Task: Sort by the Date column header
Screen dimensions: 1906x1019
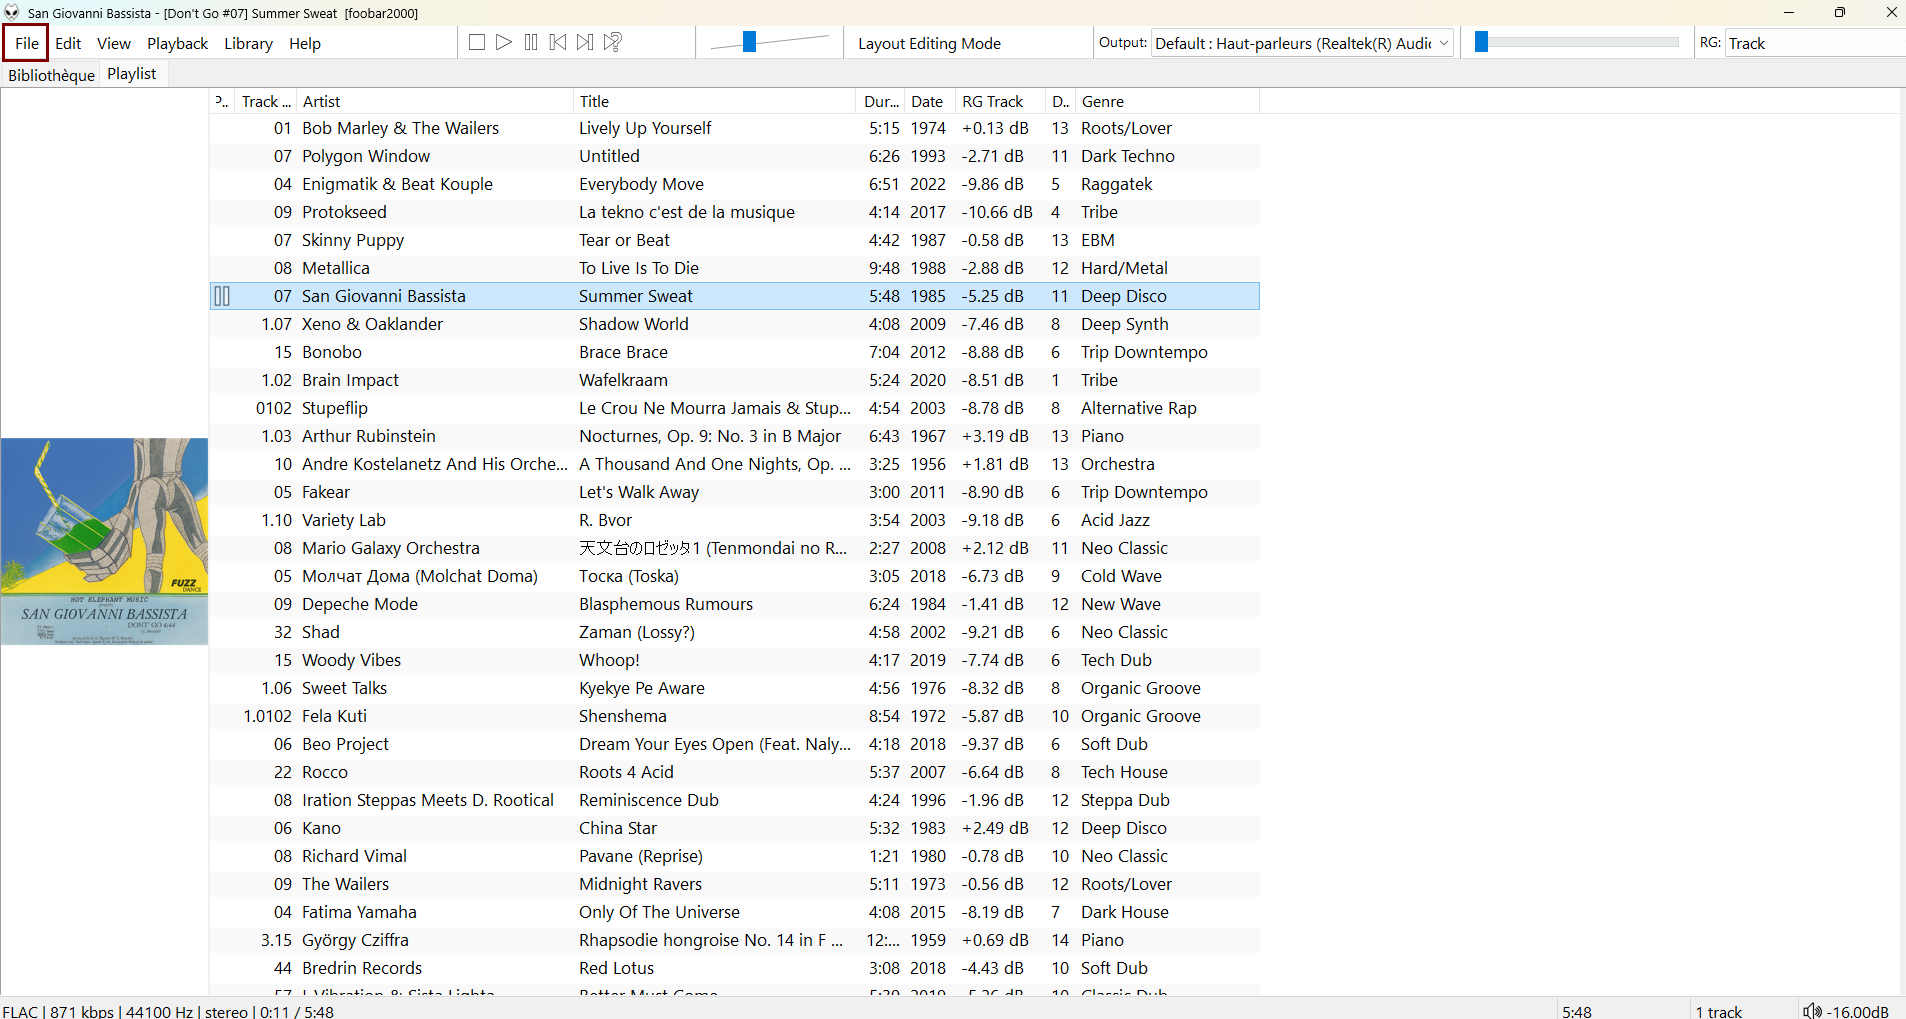Action: click(928, 101)
